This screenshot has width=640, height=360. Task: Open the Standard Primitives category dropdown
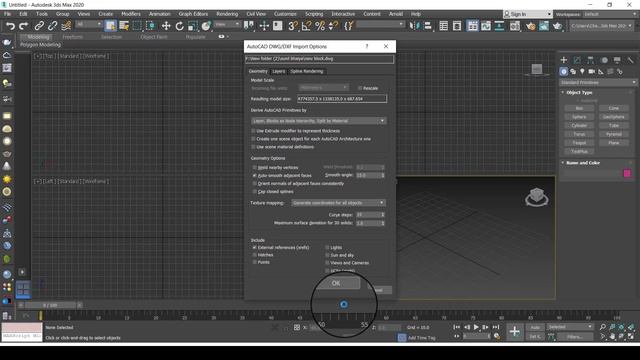pyautogui.click(x=598, y=82)
